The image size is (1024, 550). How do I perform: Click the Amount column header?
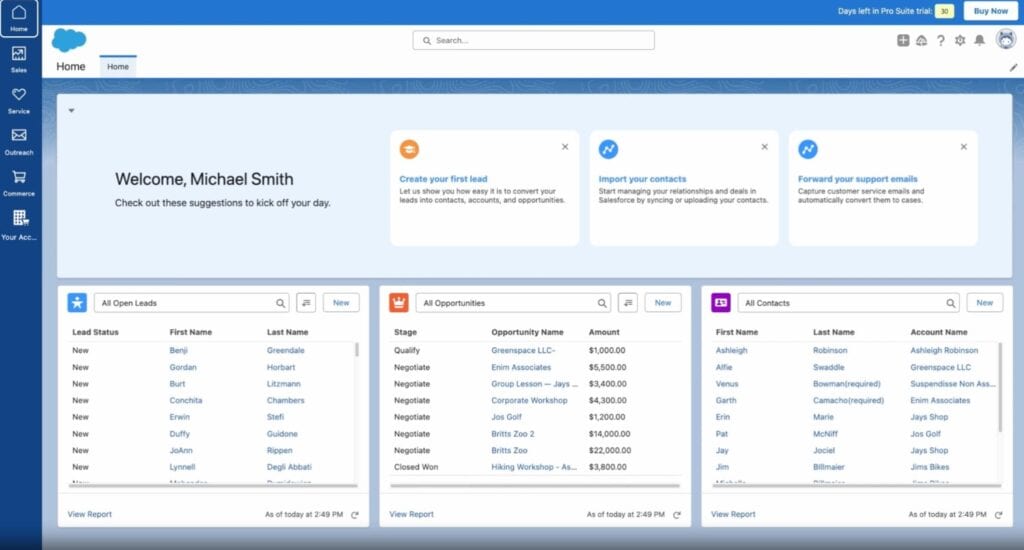[604, 332]
